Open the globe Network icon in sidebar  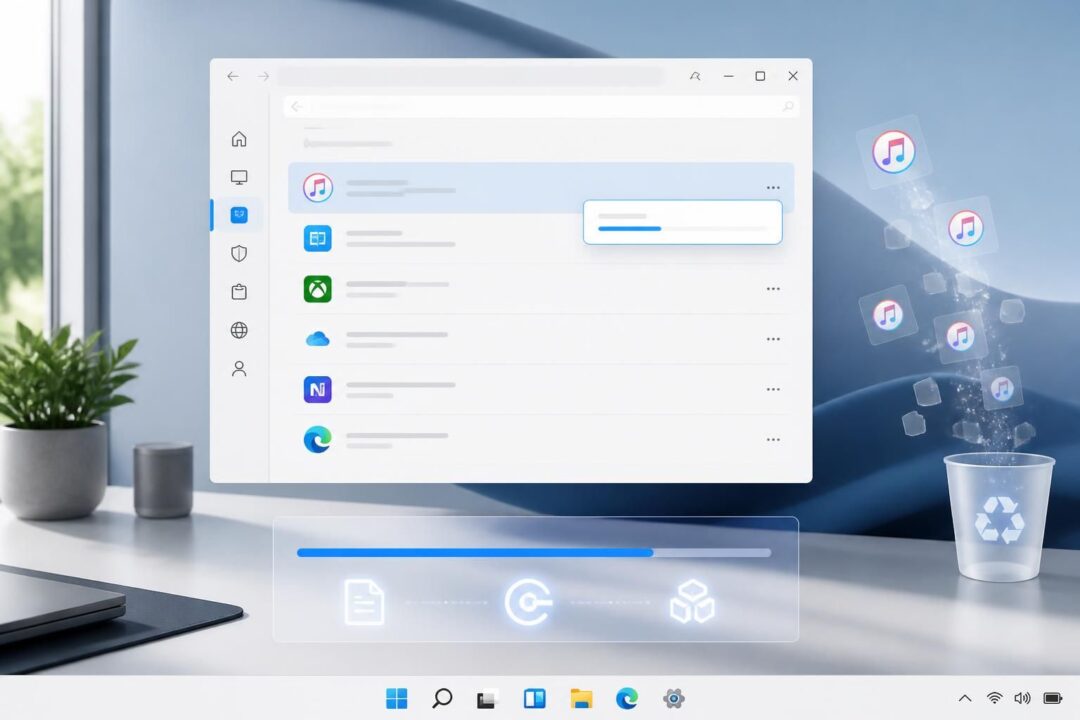pos(239,330)
